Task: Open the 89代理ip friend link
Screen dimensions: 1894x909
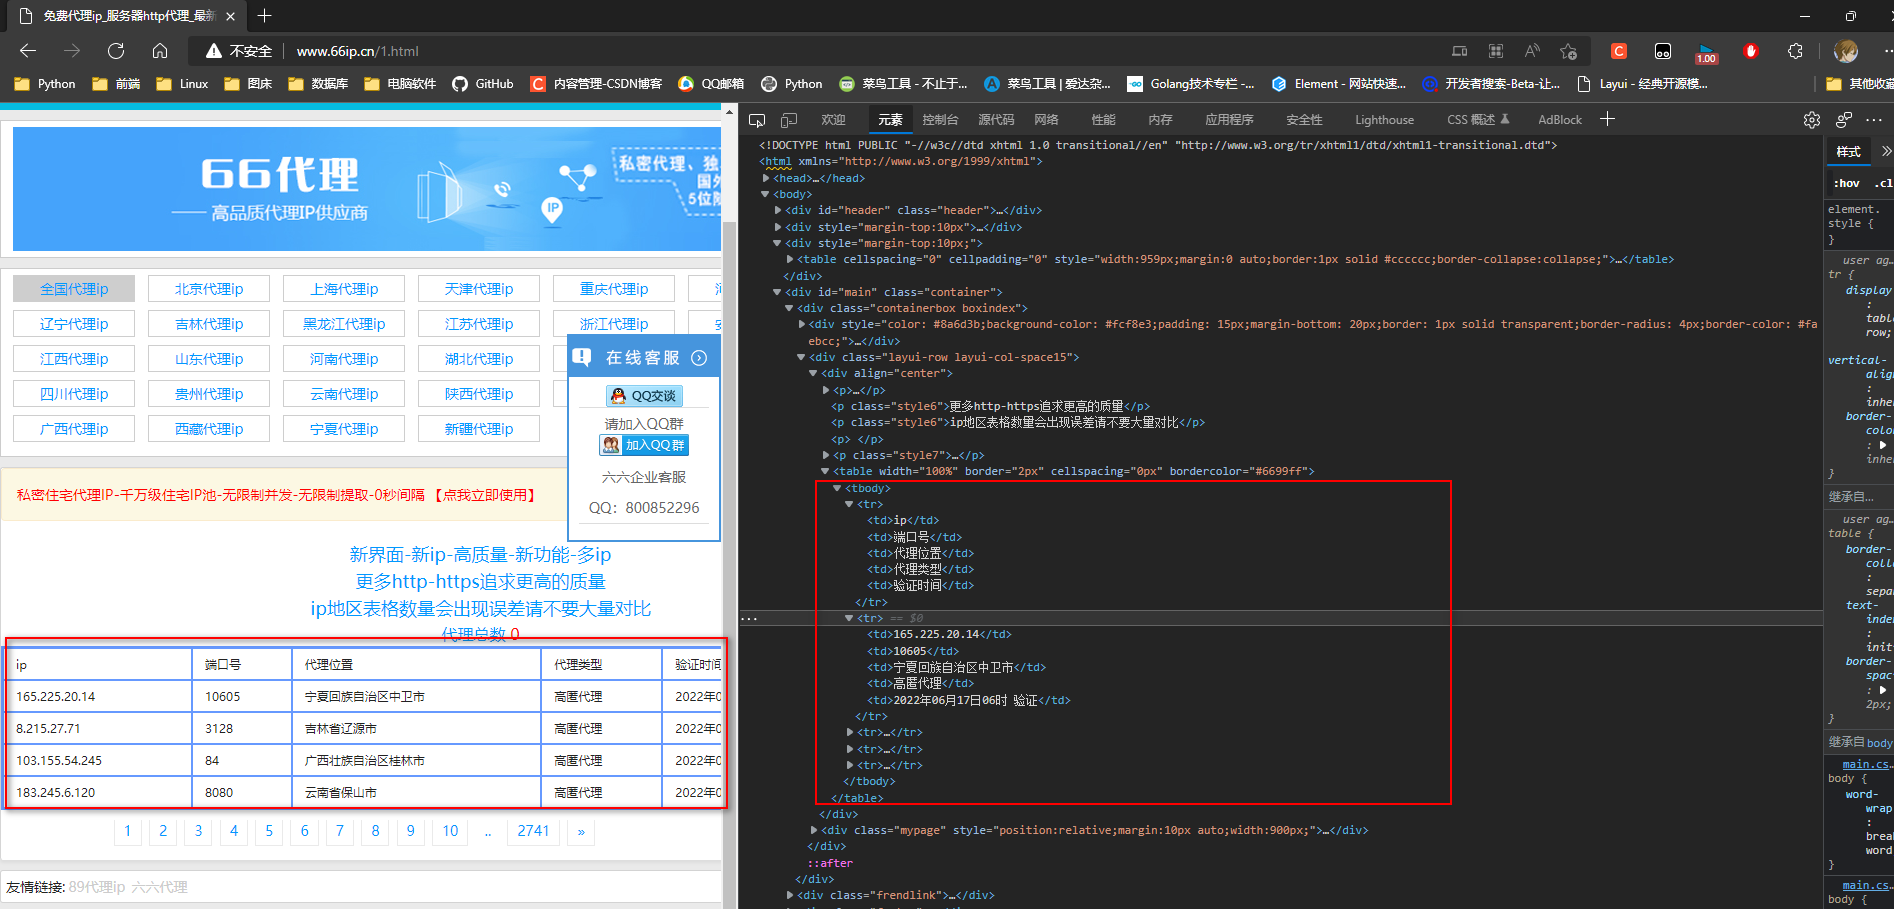Action: click(97, 887)
